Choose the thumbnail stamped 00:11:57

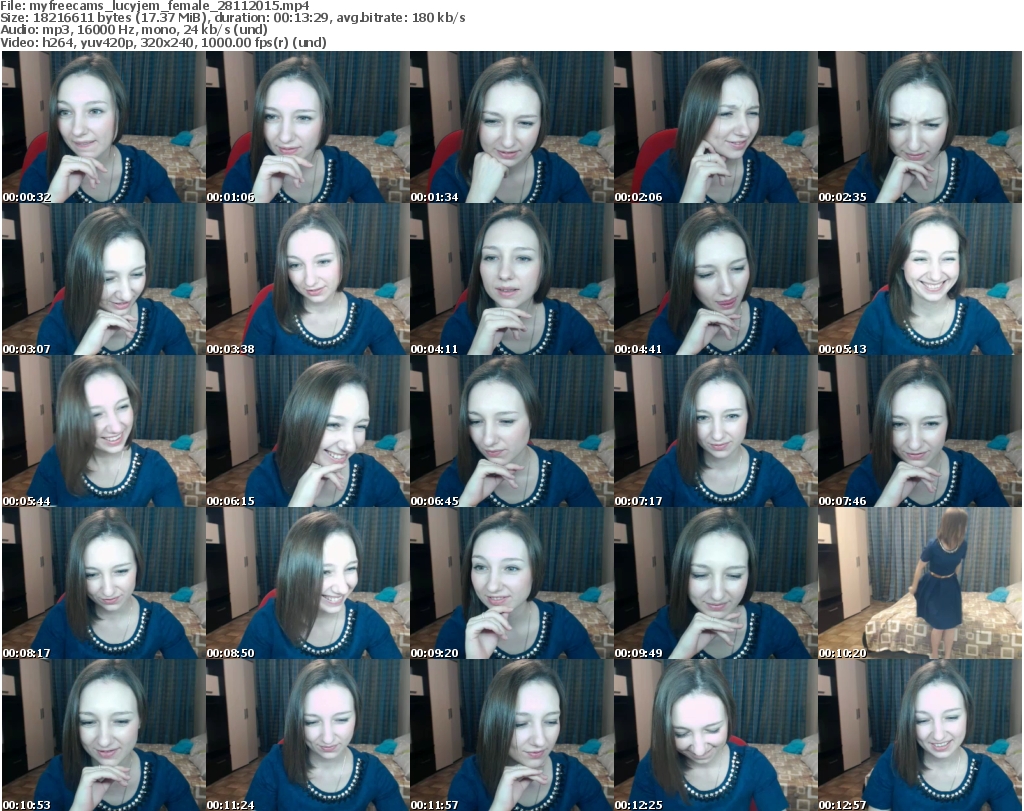point(511,735)
